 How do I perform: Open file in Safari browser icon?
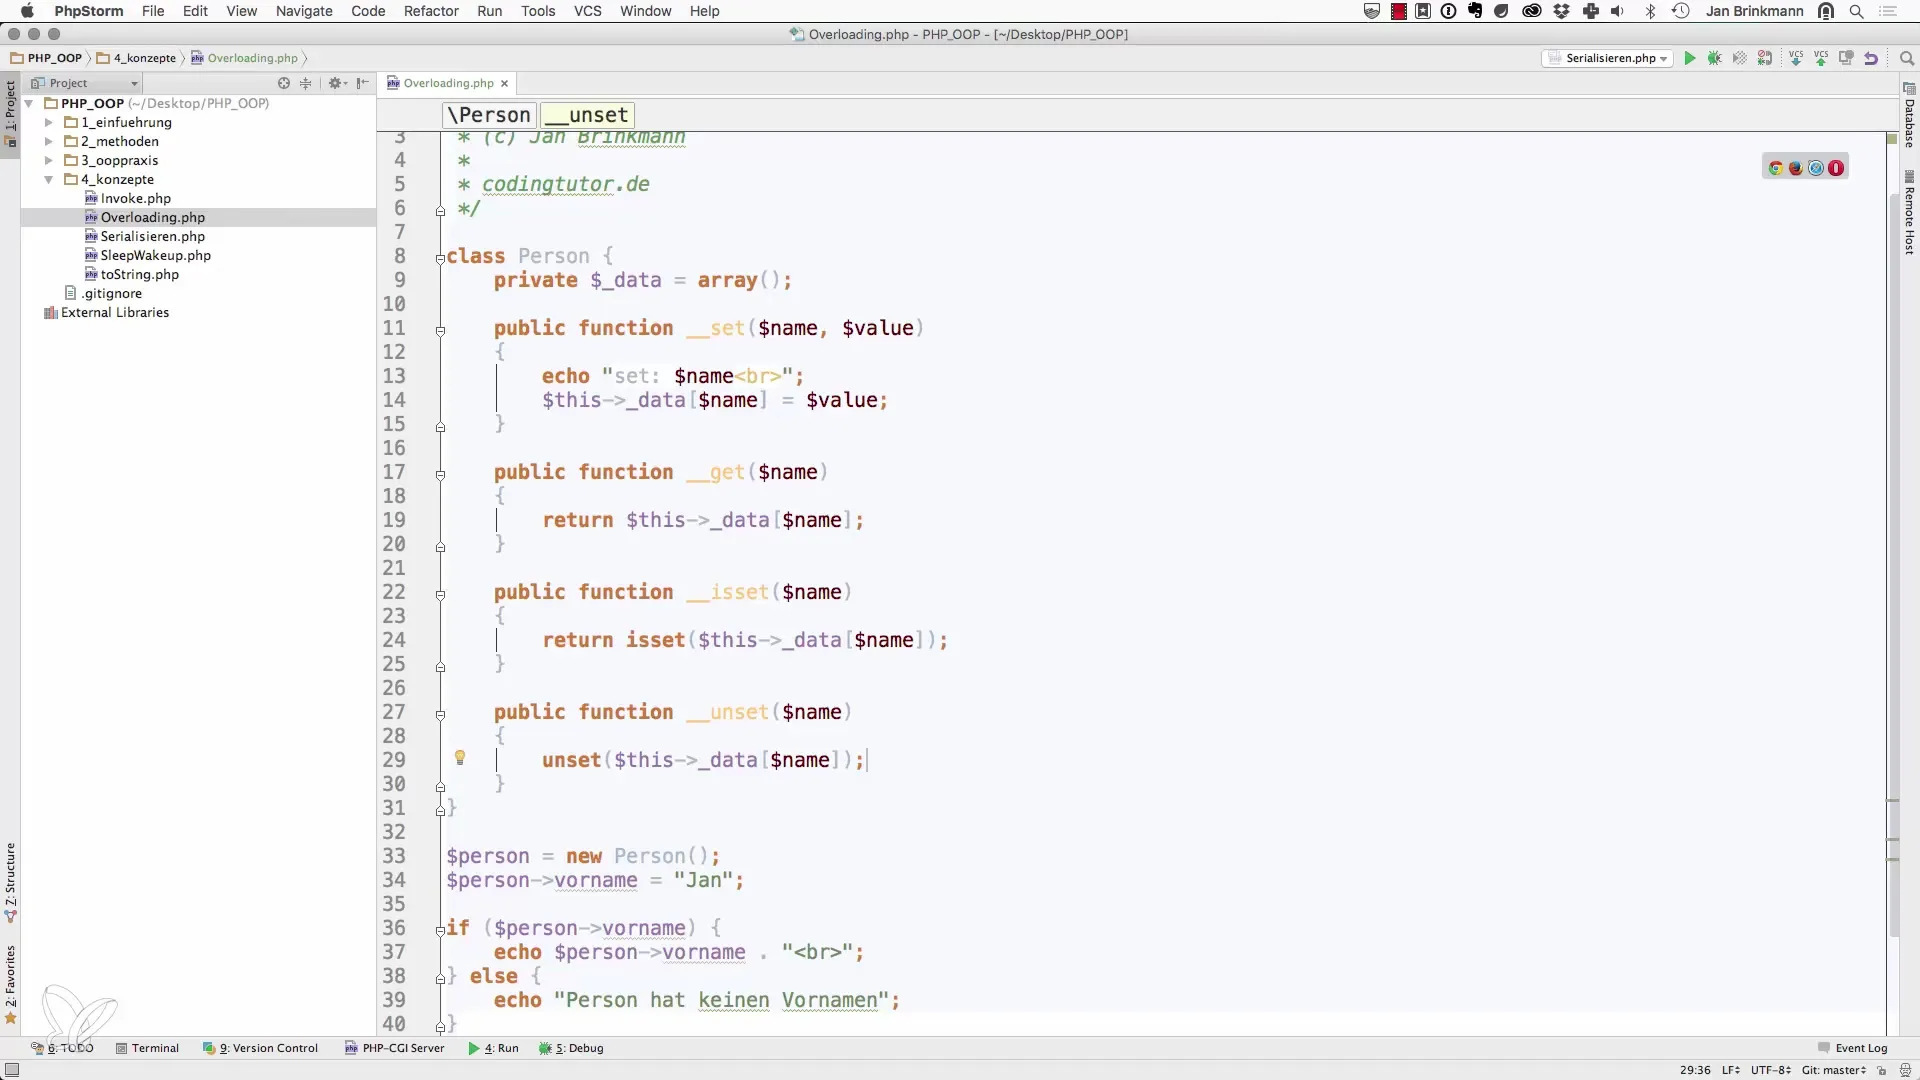pyautogui.click(x=1816, y=168)
